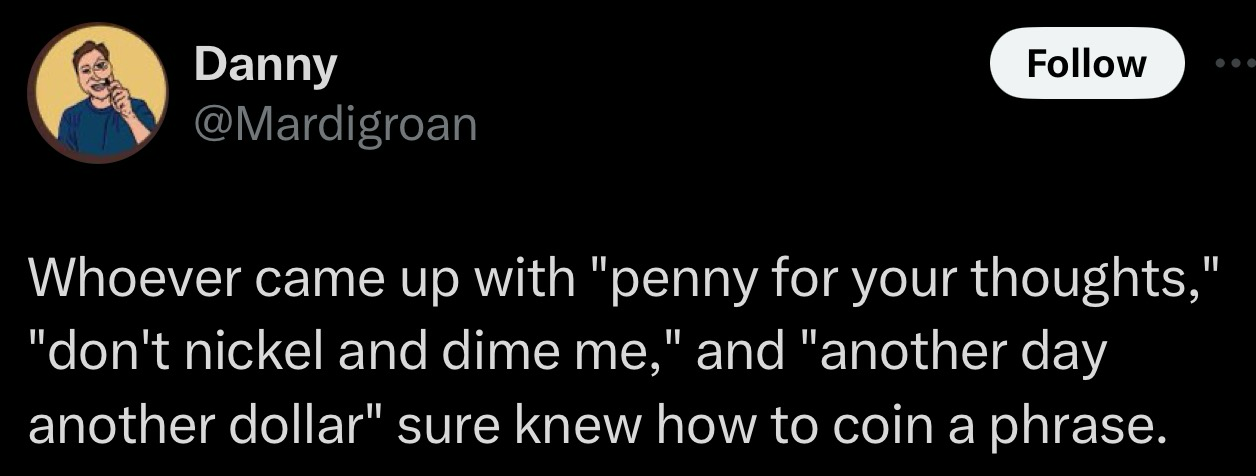
Task: Visit the @Mardigroan handle profile
Action: point(335,124)
